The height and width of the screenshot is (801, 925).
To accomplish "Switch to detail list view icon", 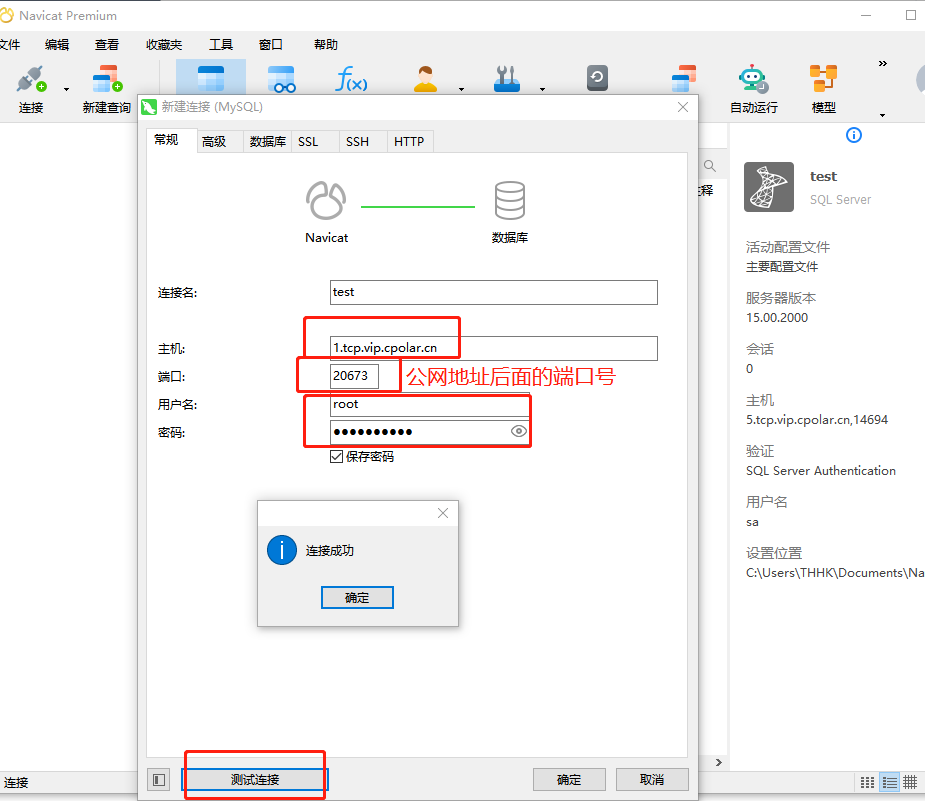I will click(889, 782).
